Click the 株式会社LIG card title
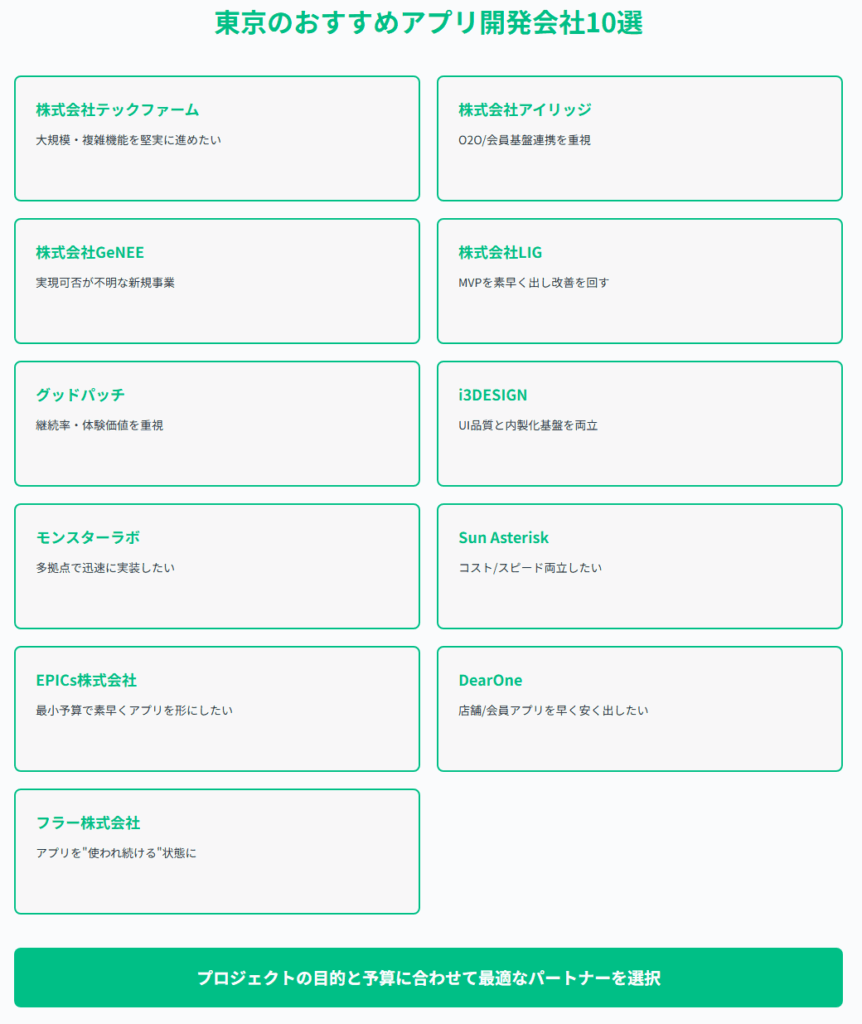 pyautogui.click(x=500, y=252)
